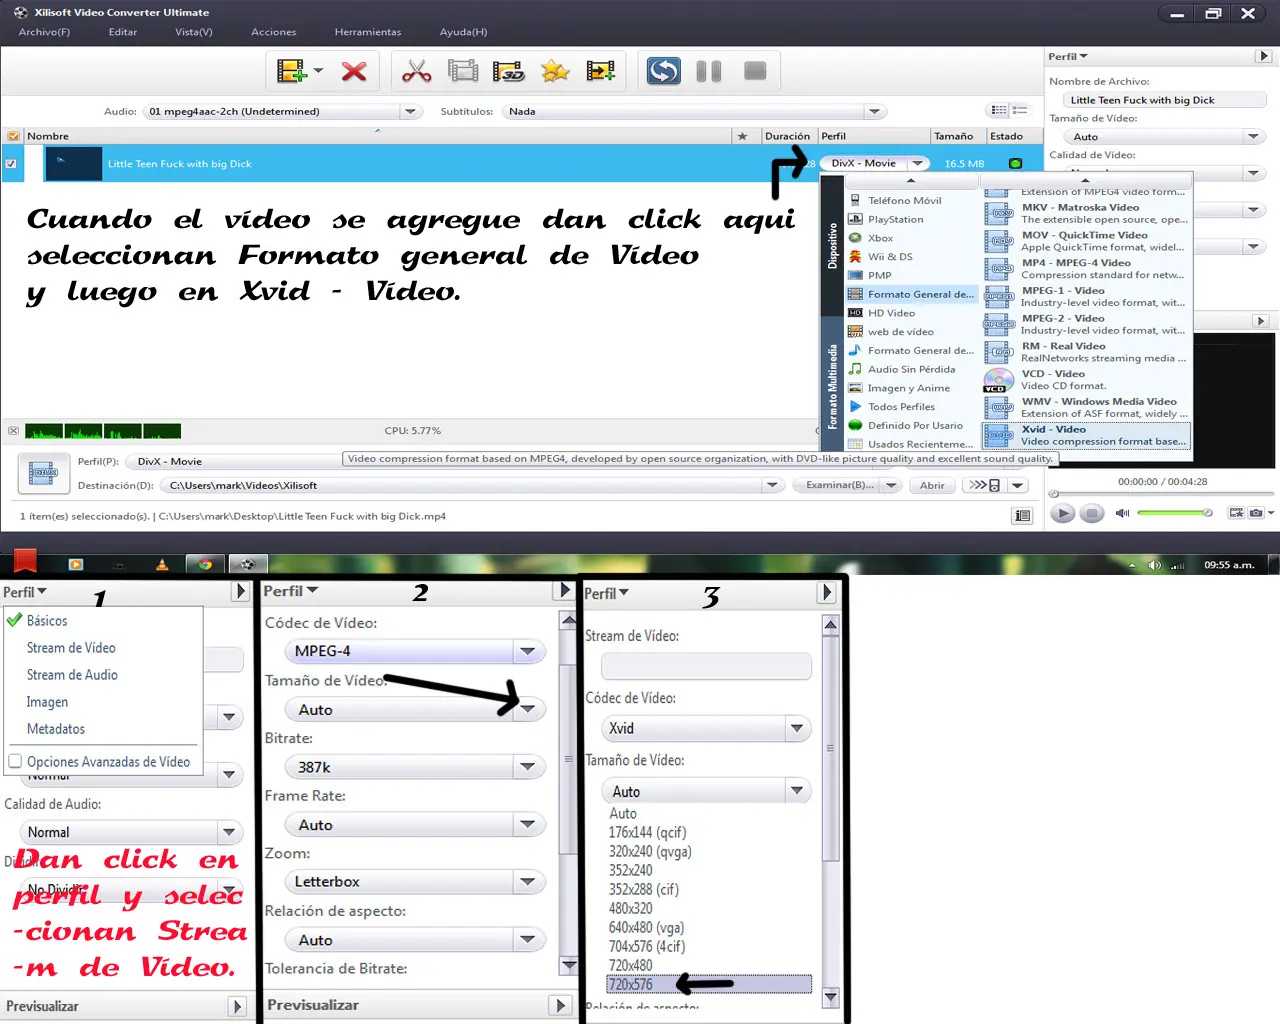Viewport: 1280px width, 1024px height.
Task: Adjust the green volume slider in the player
Action: [x=1175, y=513]
